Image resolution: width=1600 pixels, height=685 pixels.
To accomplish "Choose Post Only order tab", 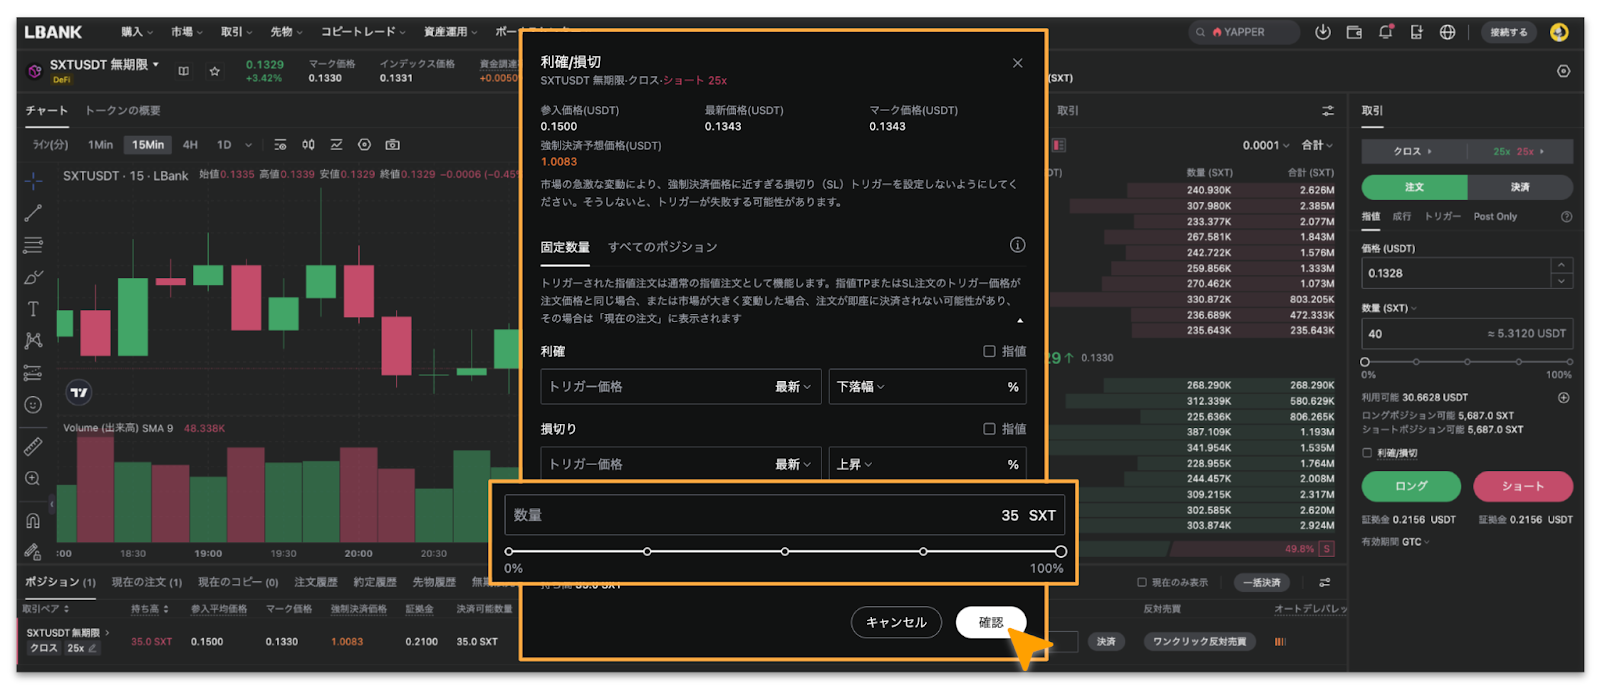I will [x=1495, y=217].
